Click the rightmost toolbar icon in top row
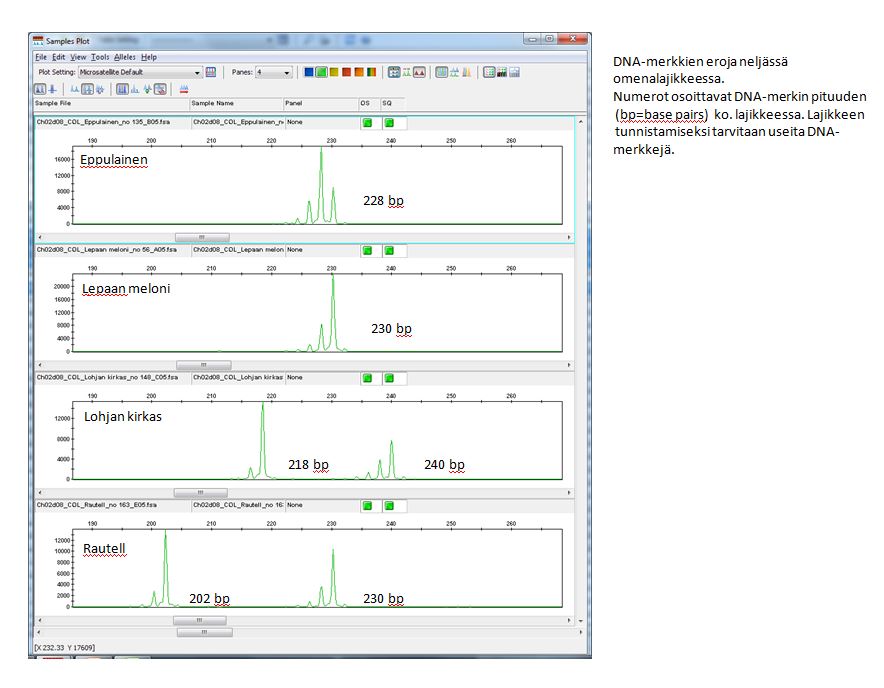The height and width of the screenshot is (688, 884). (513, 72)
